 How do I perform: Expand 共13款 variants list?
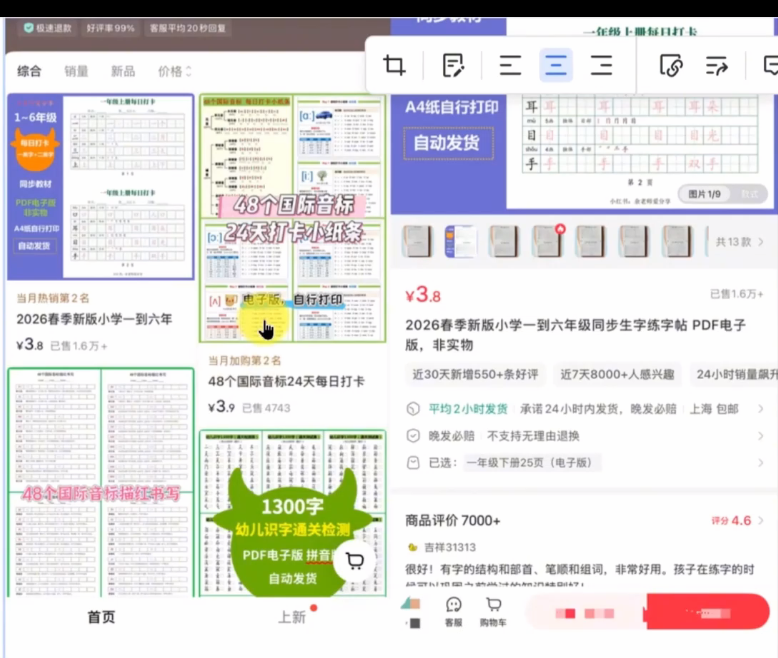[739, 242]
